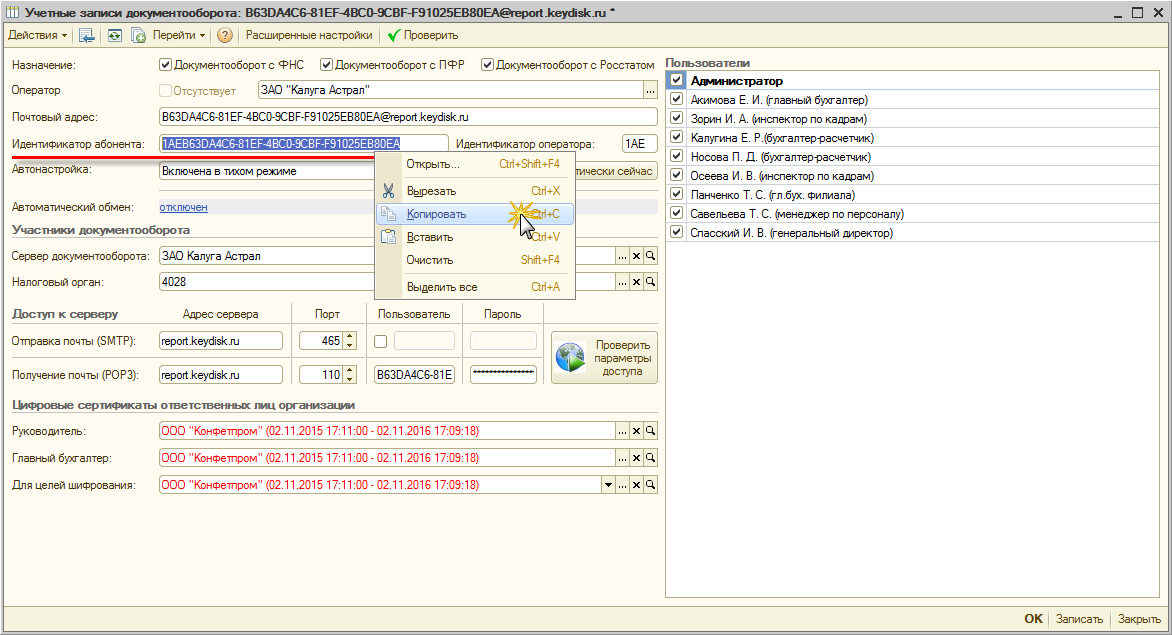Viewport: 1172px width, 635px height.
Task: Decrease the SMTP port 465 value
Action: [x=350, y=345]
